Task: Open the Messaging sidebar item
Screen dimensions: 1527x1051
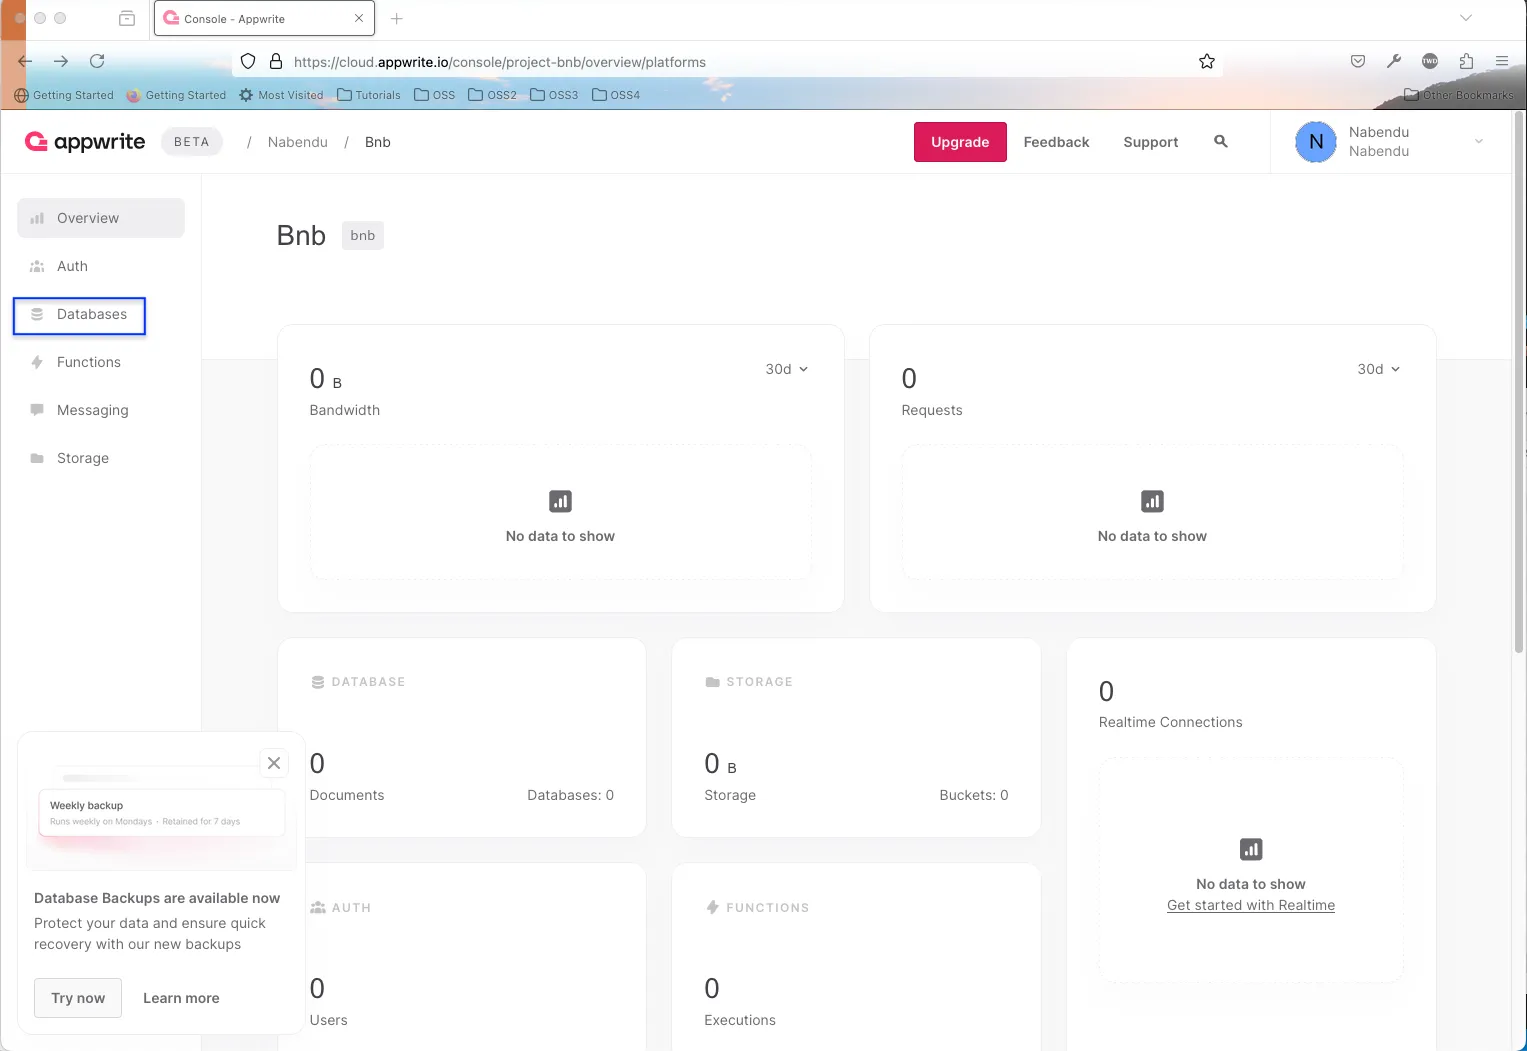Action: [101, 410]
